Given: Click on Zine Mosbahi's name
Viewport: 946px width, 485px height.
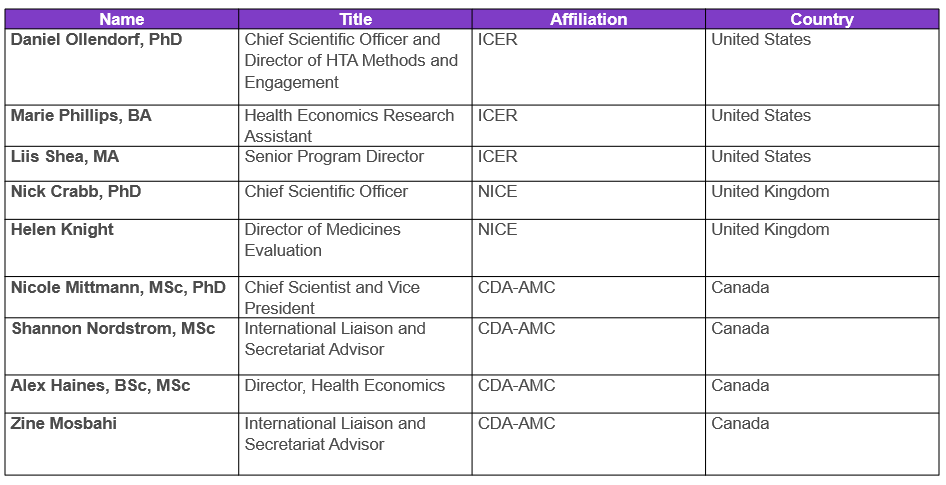Looking at the screenshot, I should pos(64,424).
